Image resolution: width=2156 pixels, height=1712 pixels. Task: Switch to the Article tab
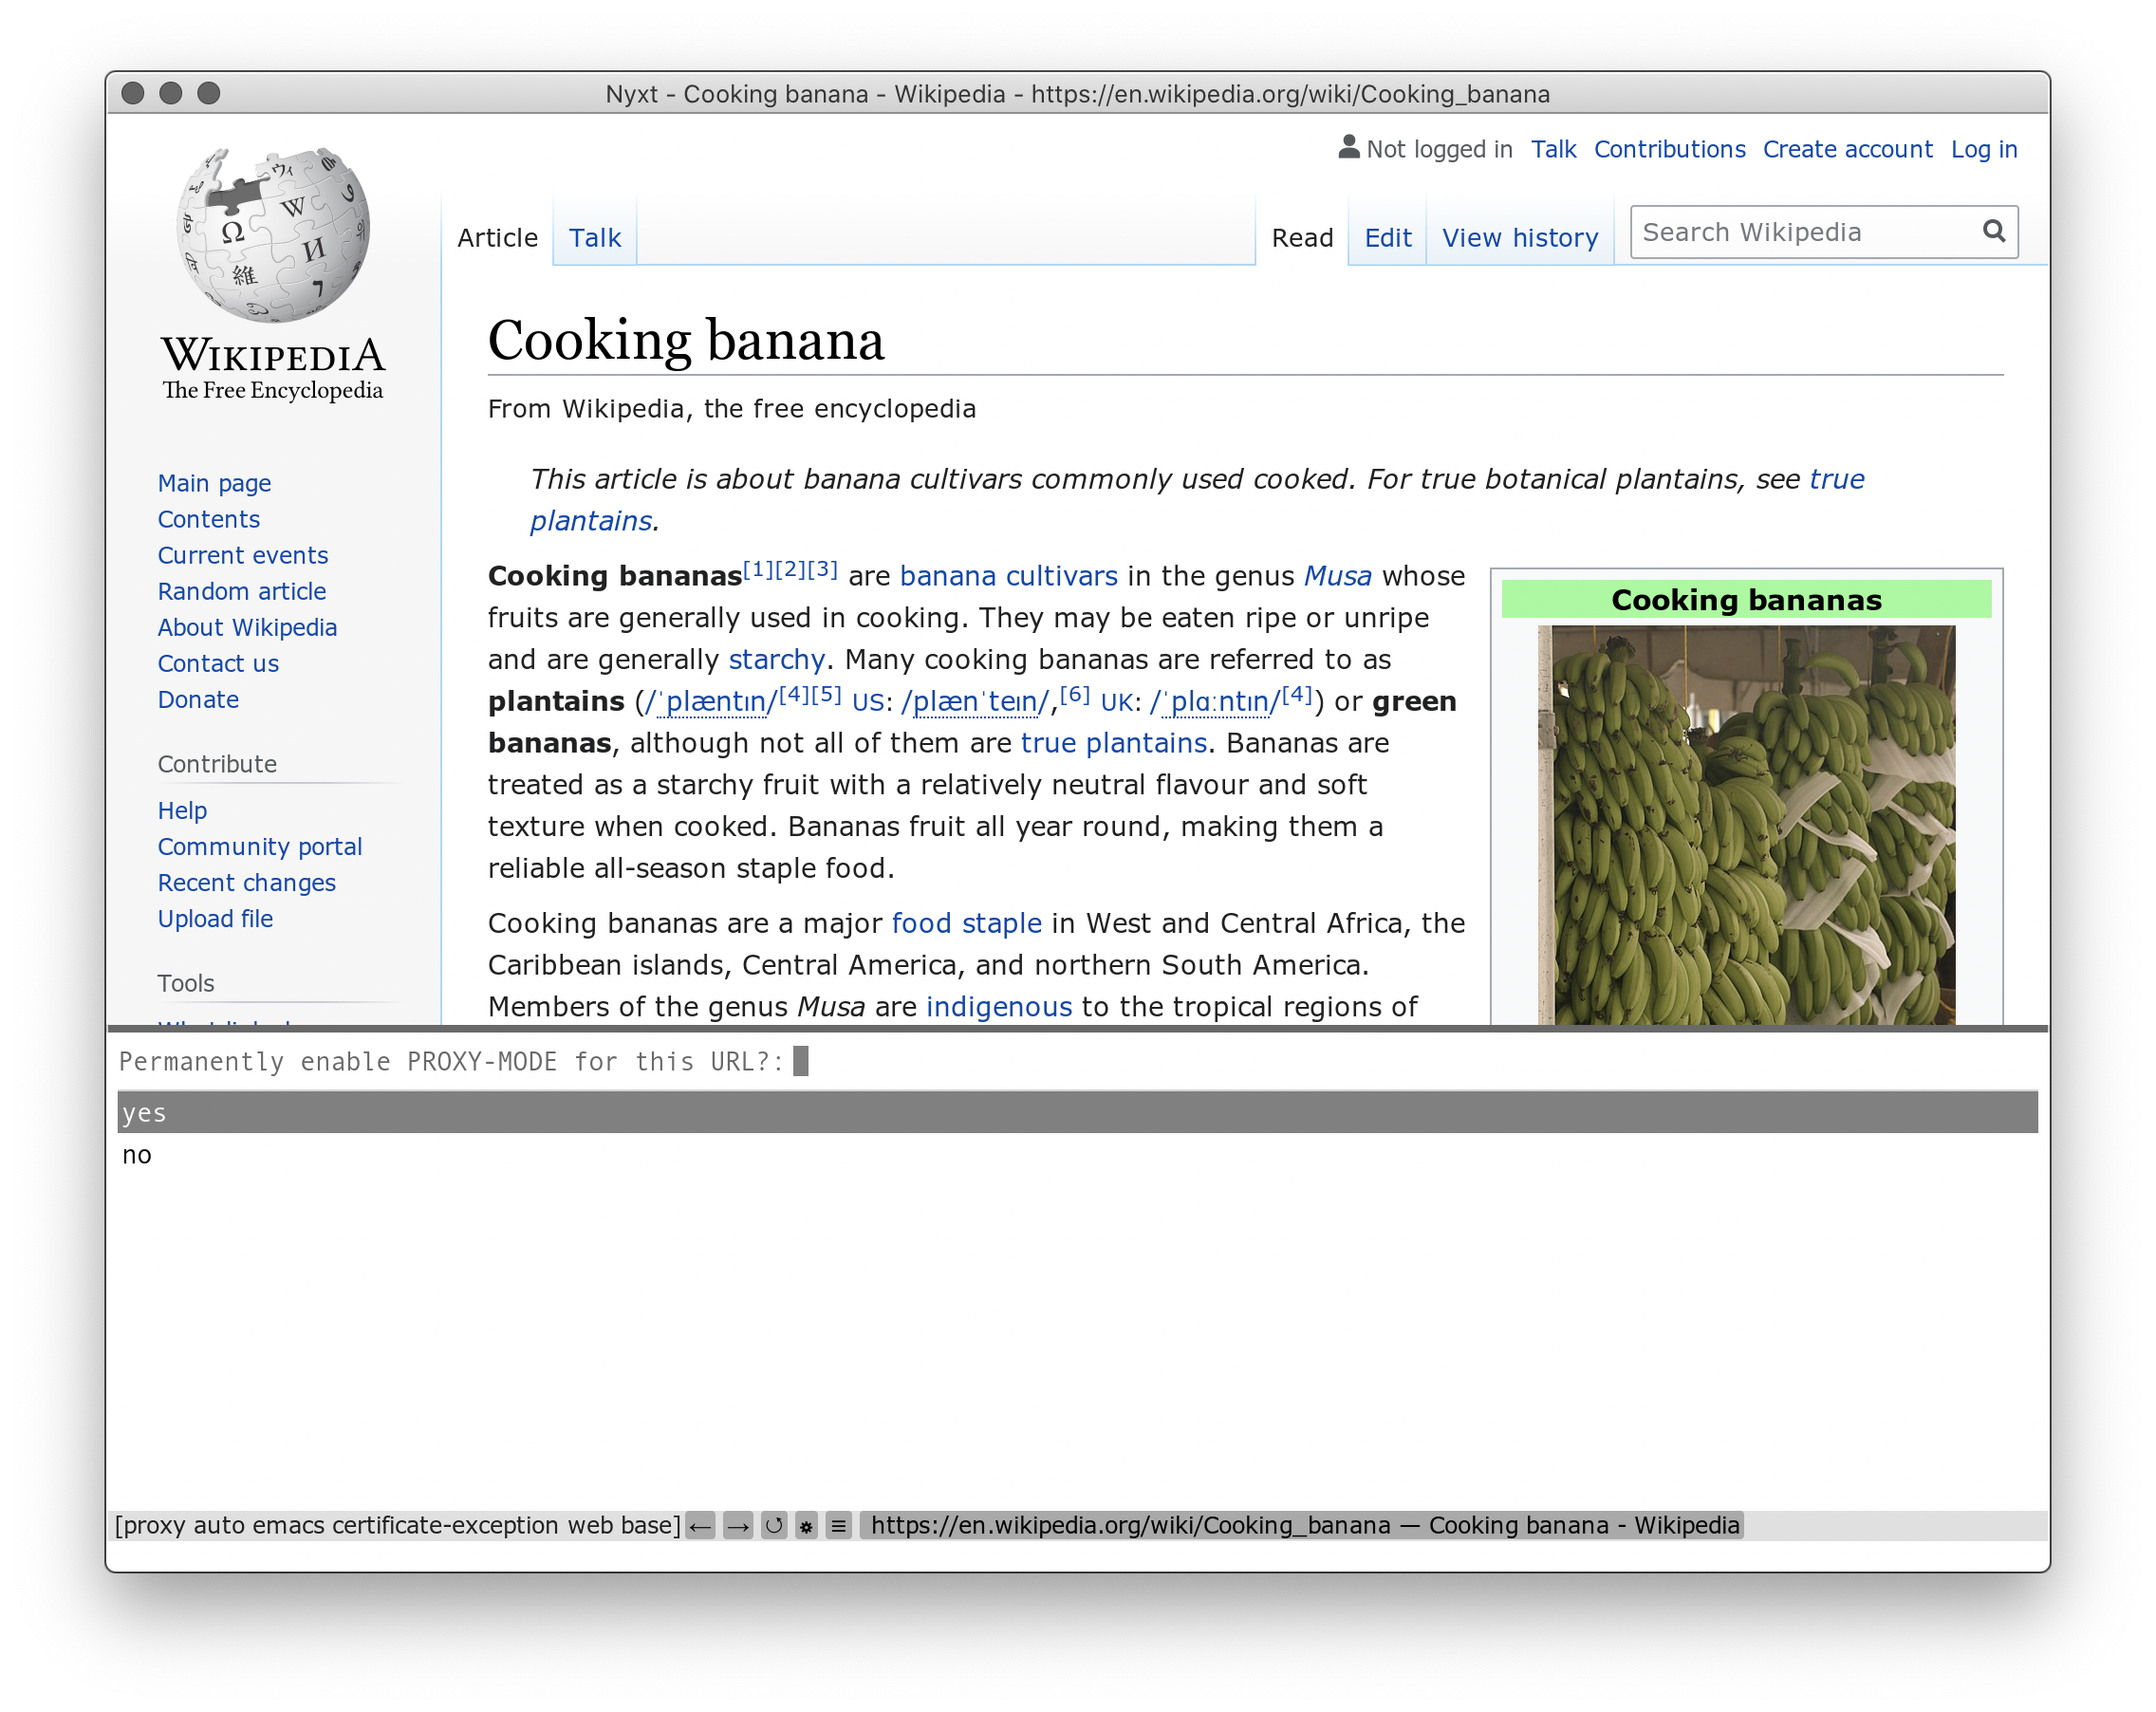(x=497, y=238)
